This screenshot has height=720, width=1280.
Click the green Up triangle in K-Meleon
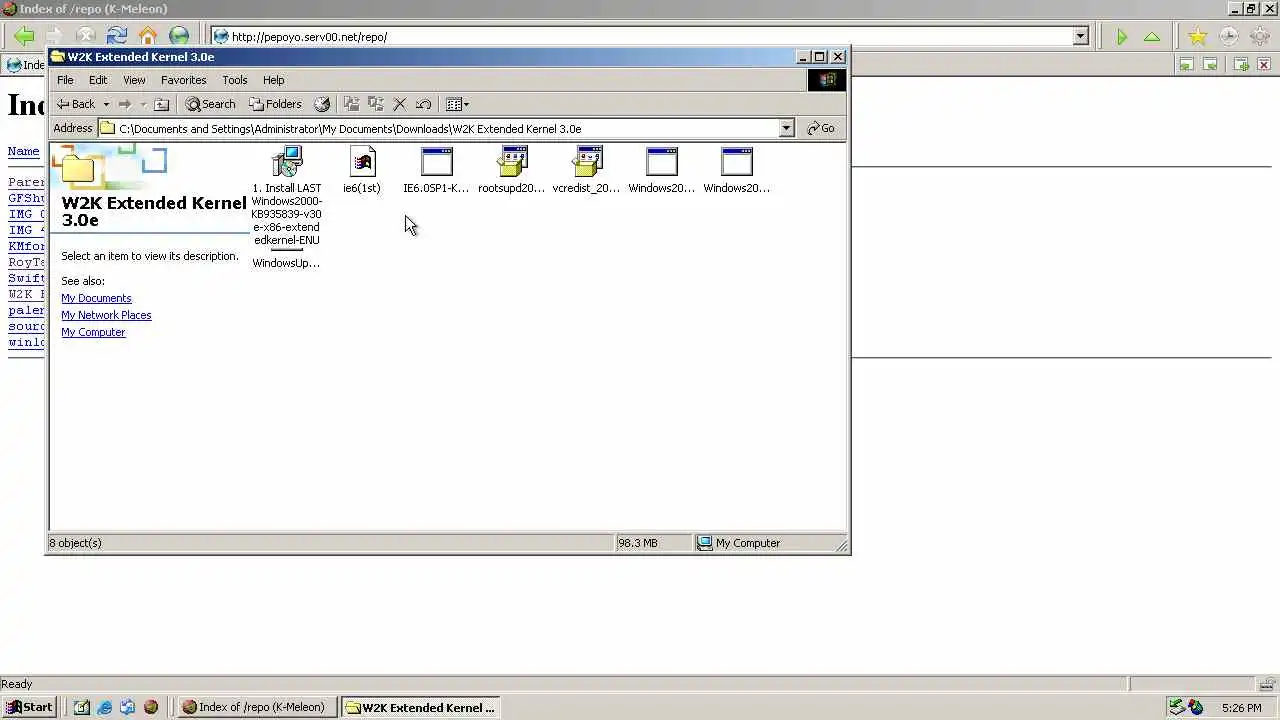(1152, 37)
